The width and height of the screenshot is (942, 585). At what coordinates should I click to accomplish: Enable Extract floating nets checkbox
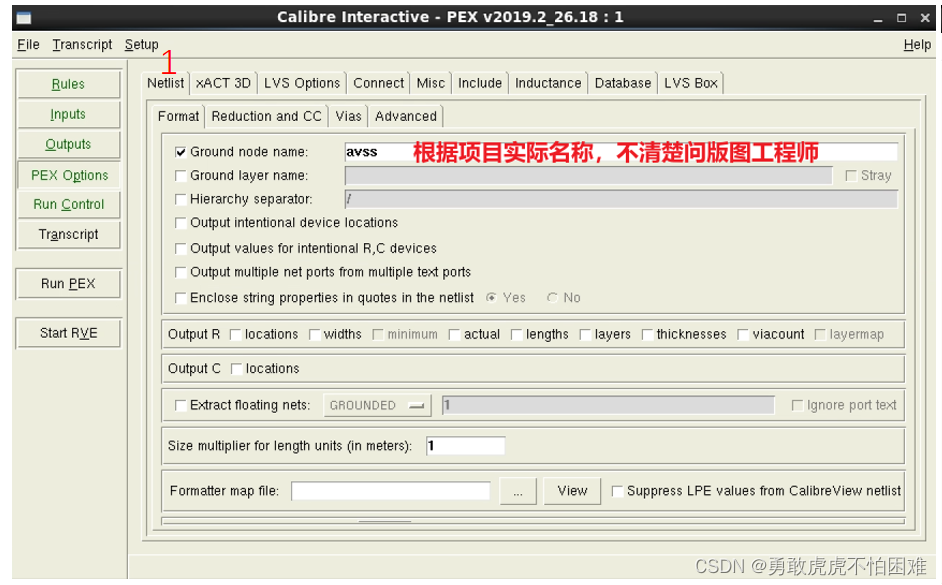(x=180, y=405)
